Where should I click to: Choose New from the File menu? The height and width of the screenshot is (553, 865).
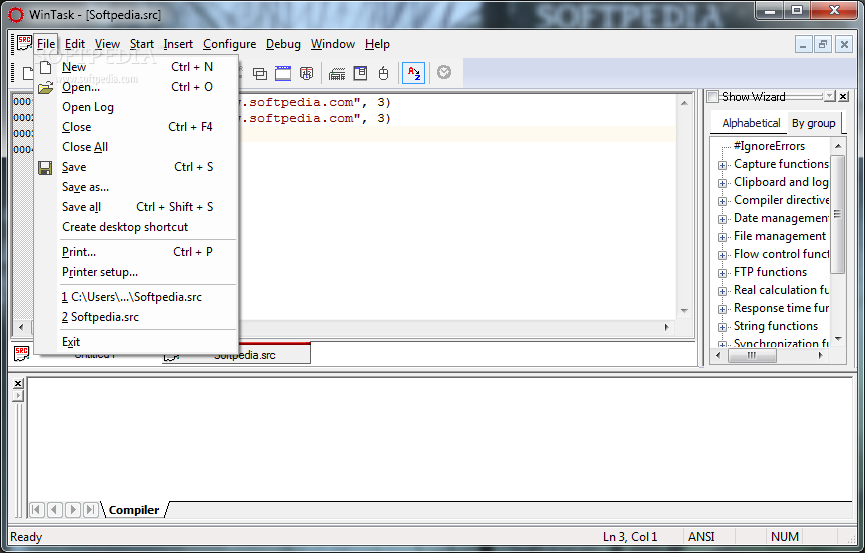tap(136, 67)
